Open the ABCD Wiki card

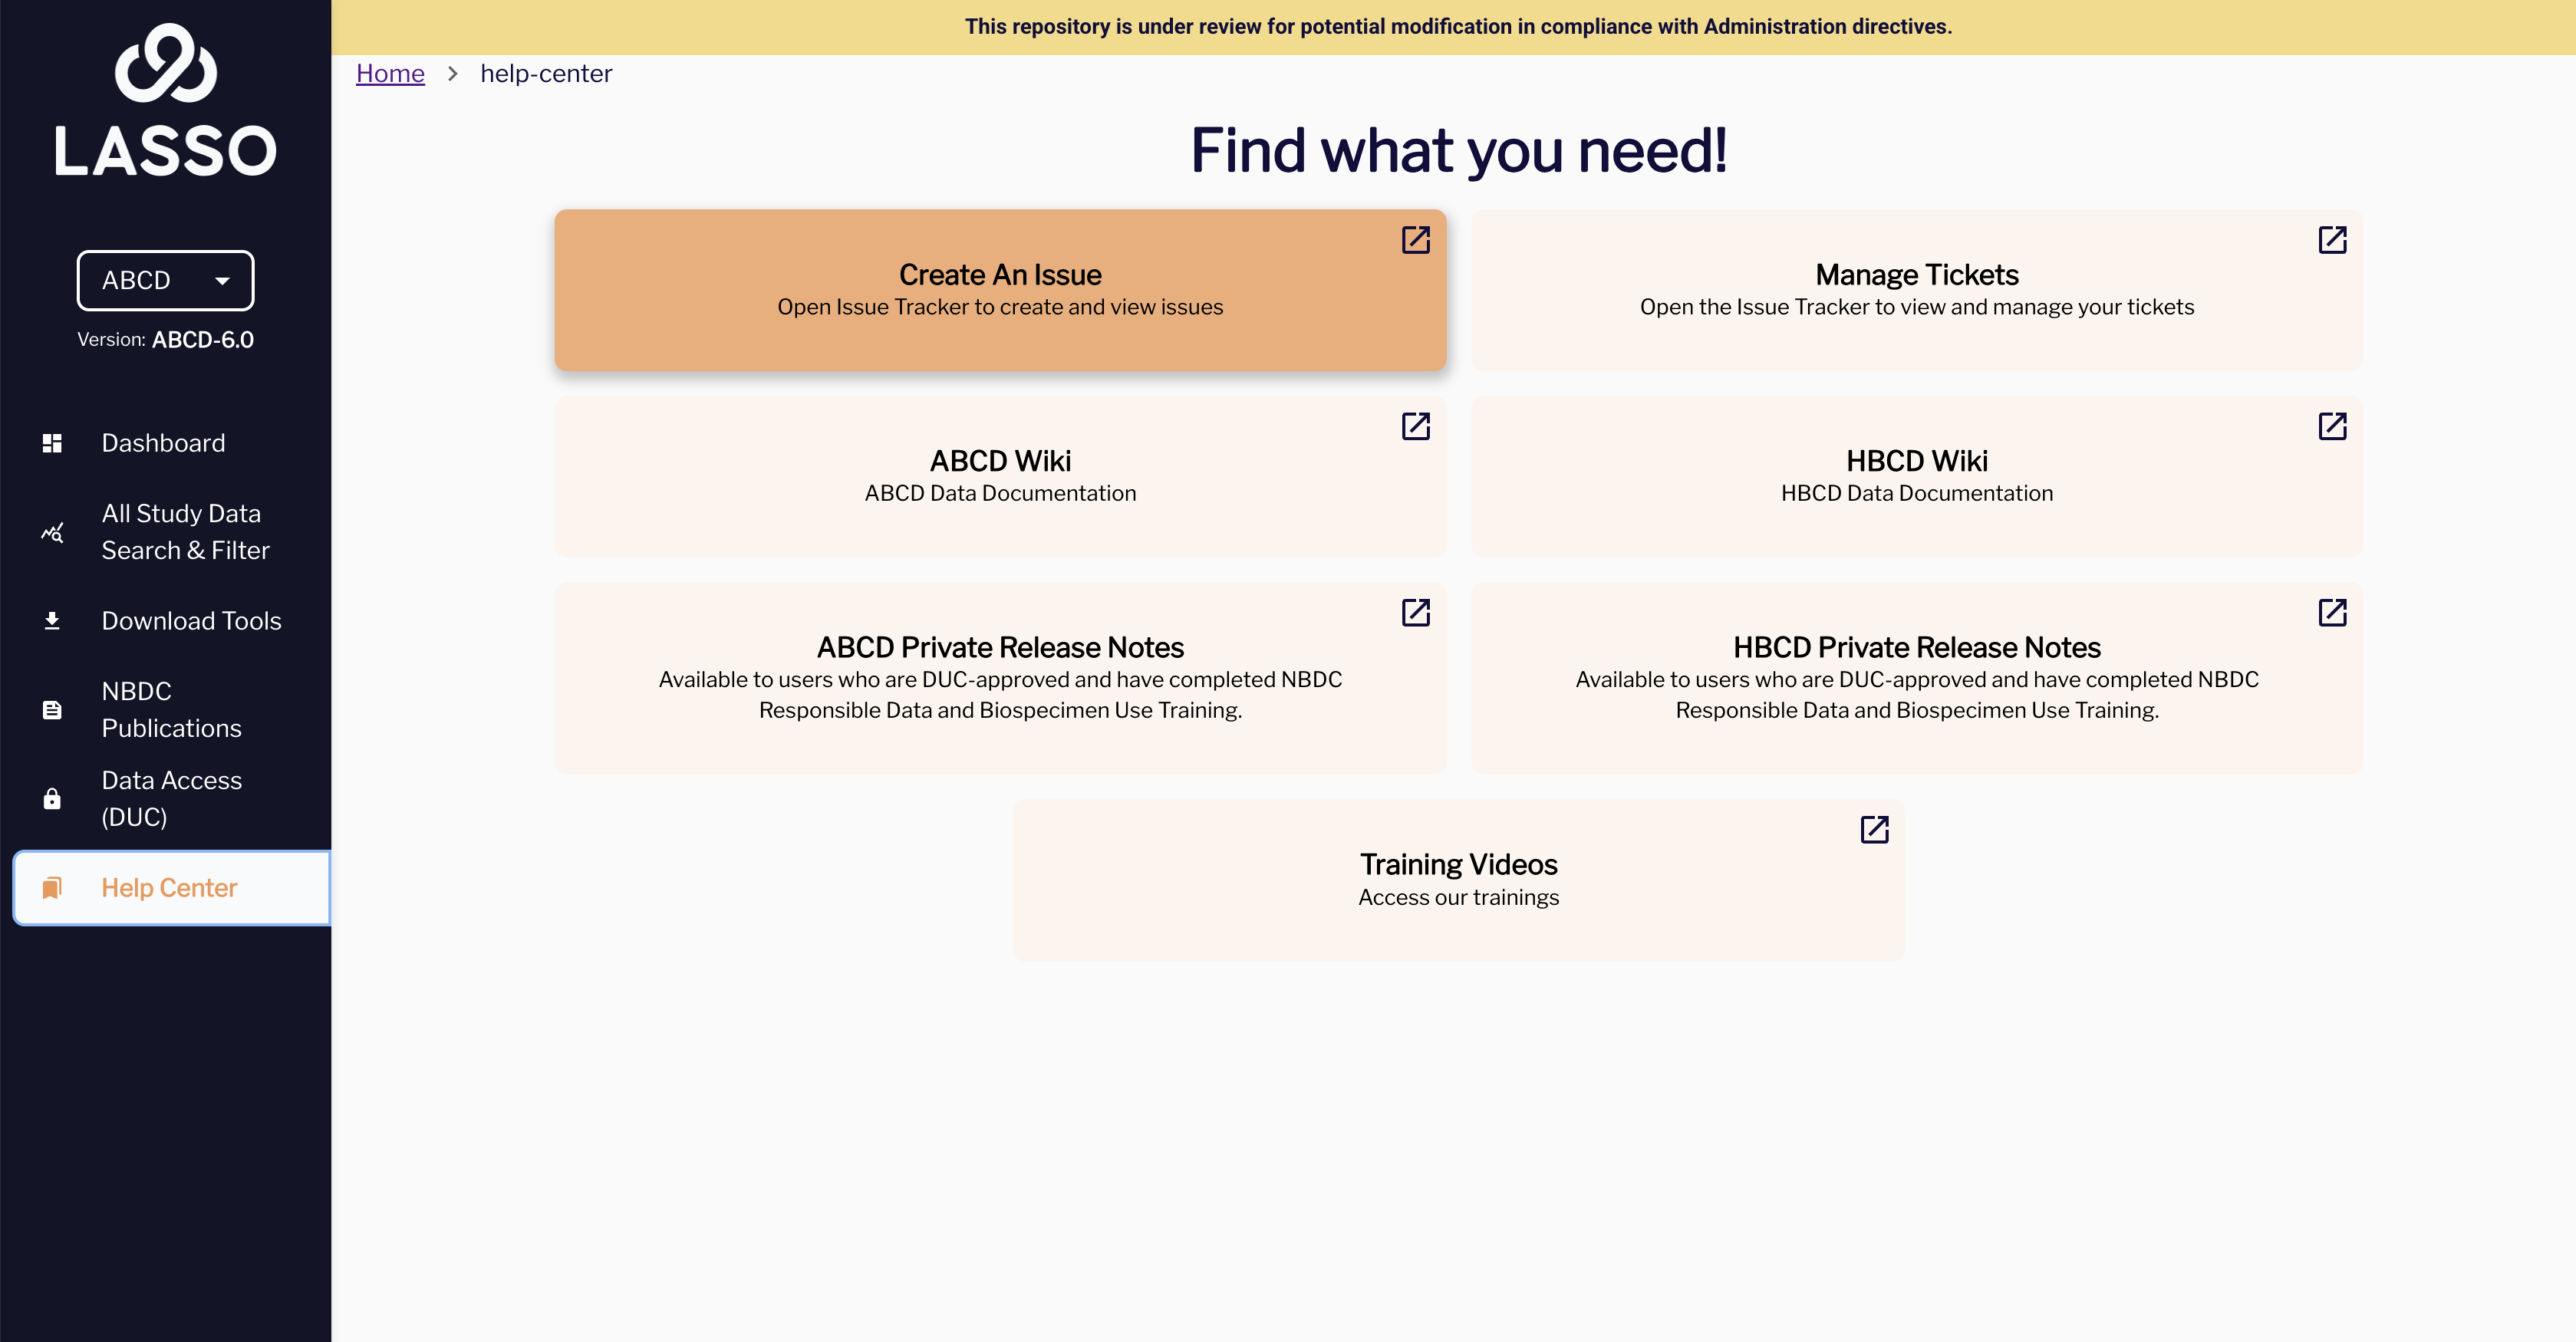pyautogui.click(x=1000, y=477)
